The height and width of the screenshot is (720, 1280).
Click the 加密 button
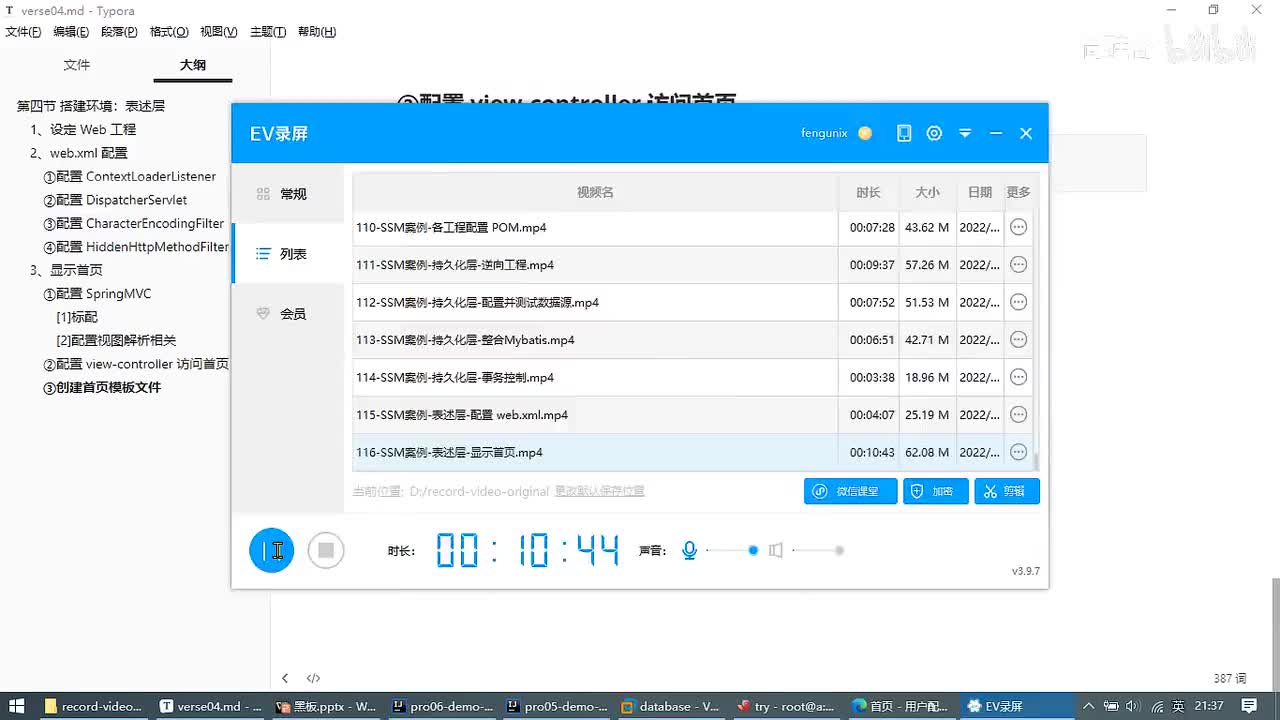coord(935,491)
